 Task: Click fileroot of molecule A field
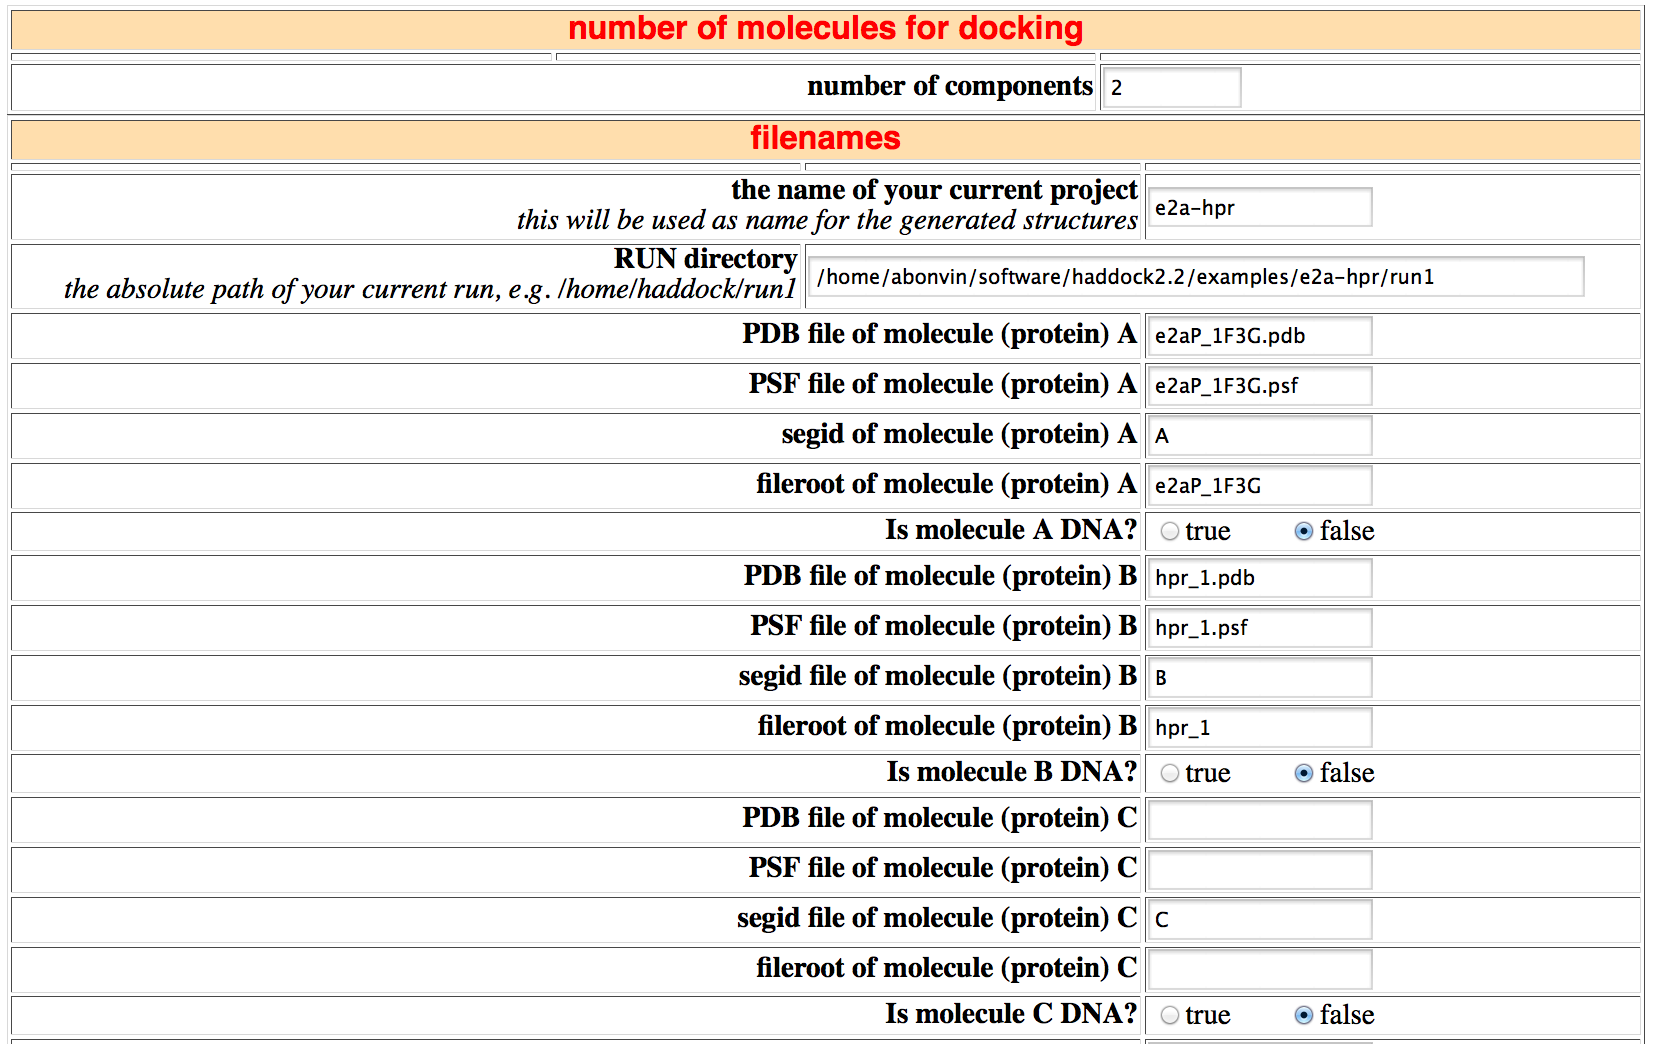(x=1260, y=485)
